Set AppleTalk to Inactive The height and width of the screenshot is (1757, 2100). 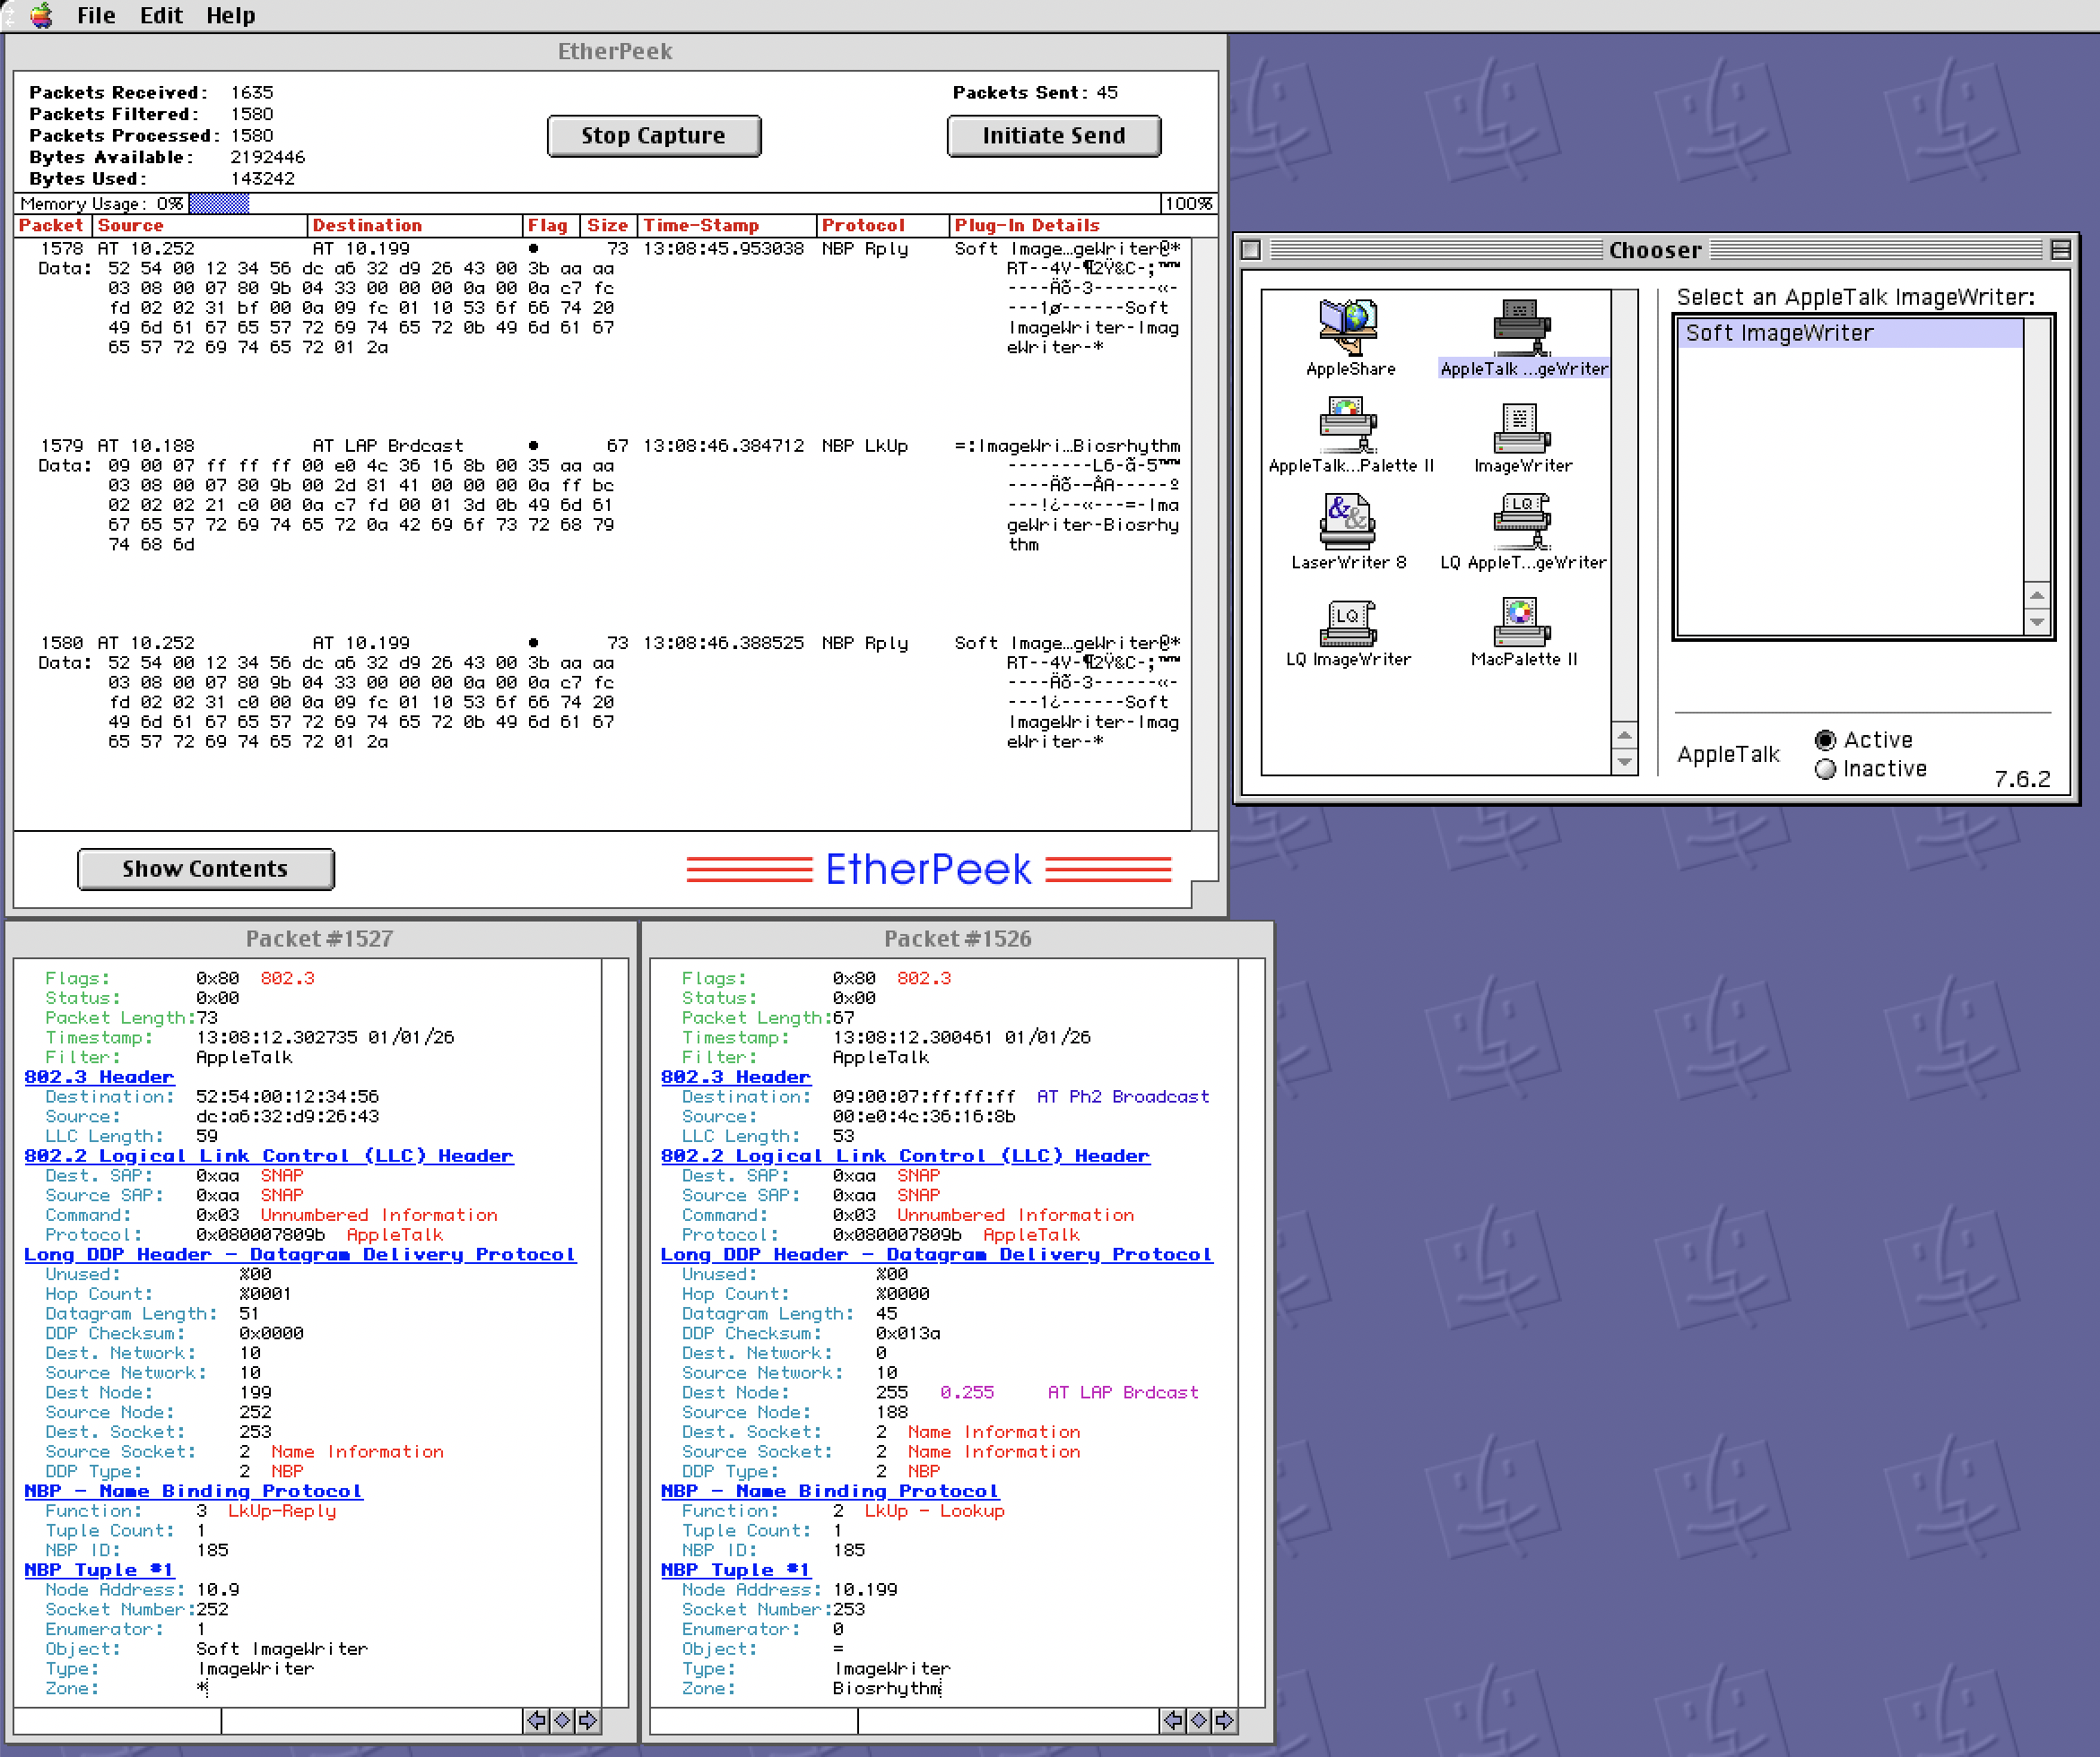[x=1825, y=769]
